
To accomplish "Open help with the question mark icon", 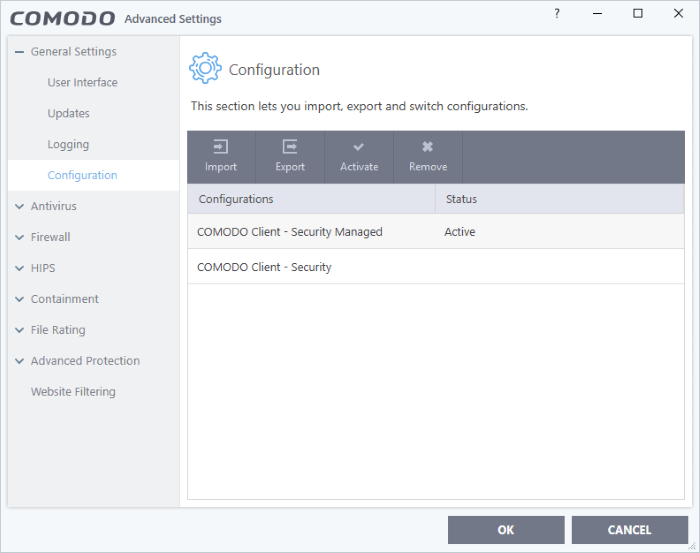I will point(557,14).
